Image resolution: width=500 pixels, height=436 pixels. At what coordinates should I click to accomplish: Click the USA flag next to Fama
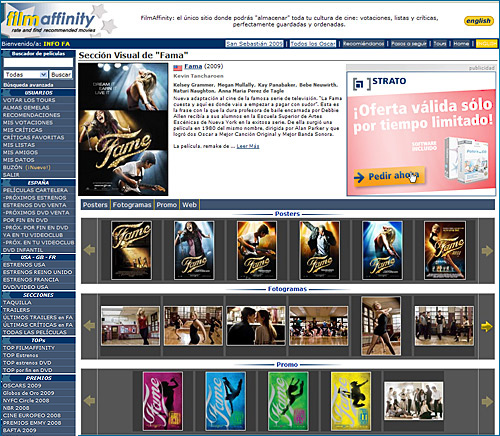[x=177, y=68]
